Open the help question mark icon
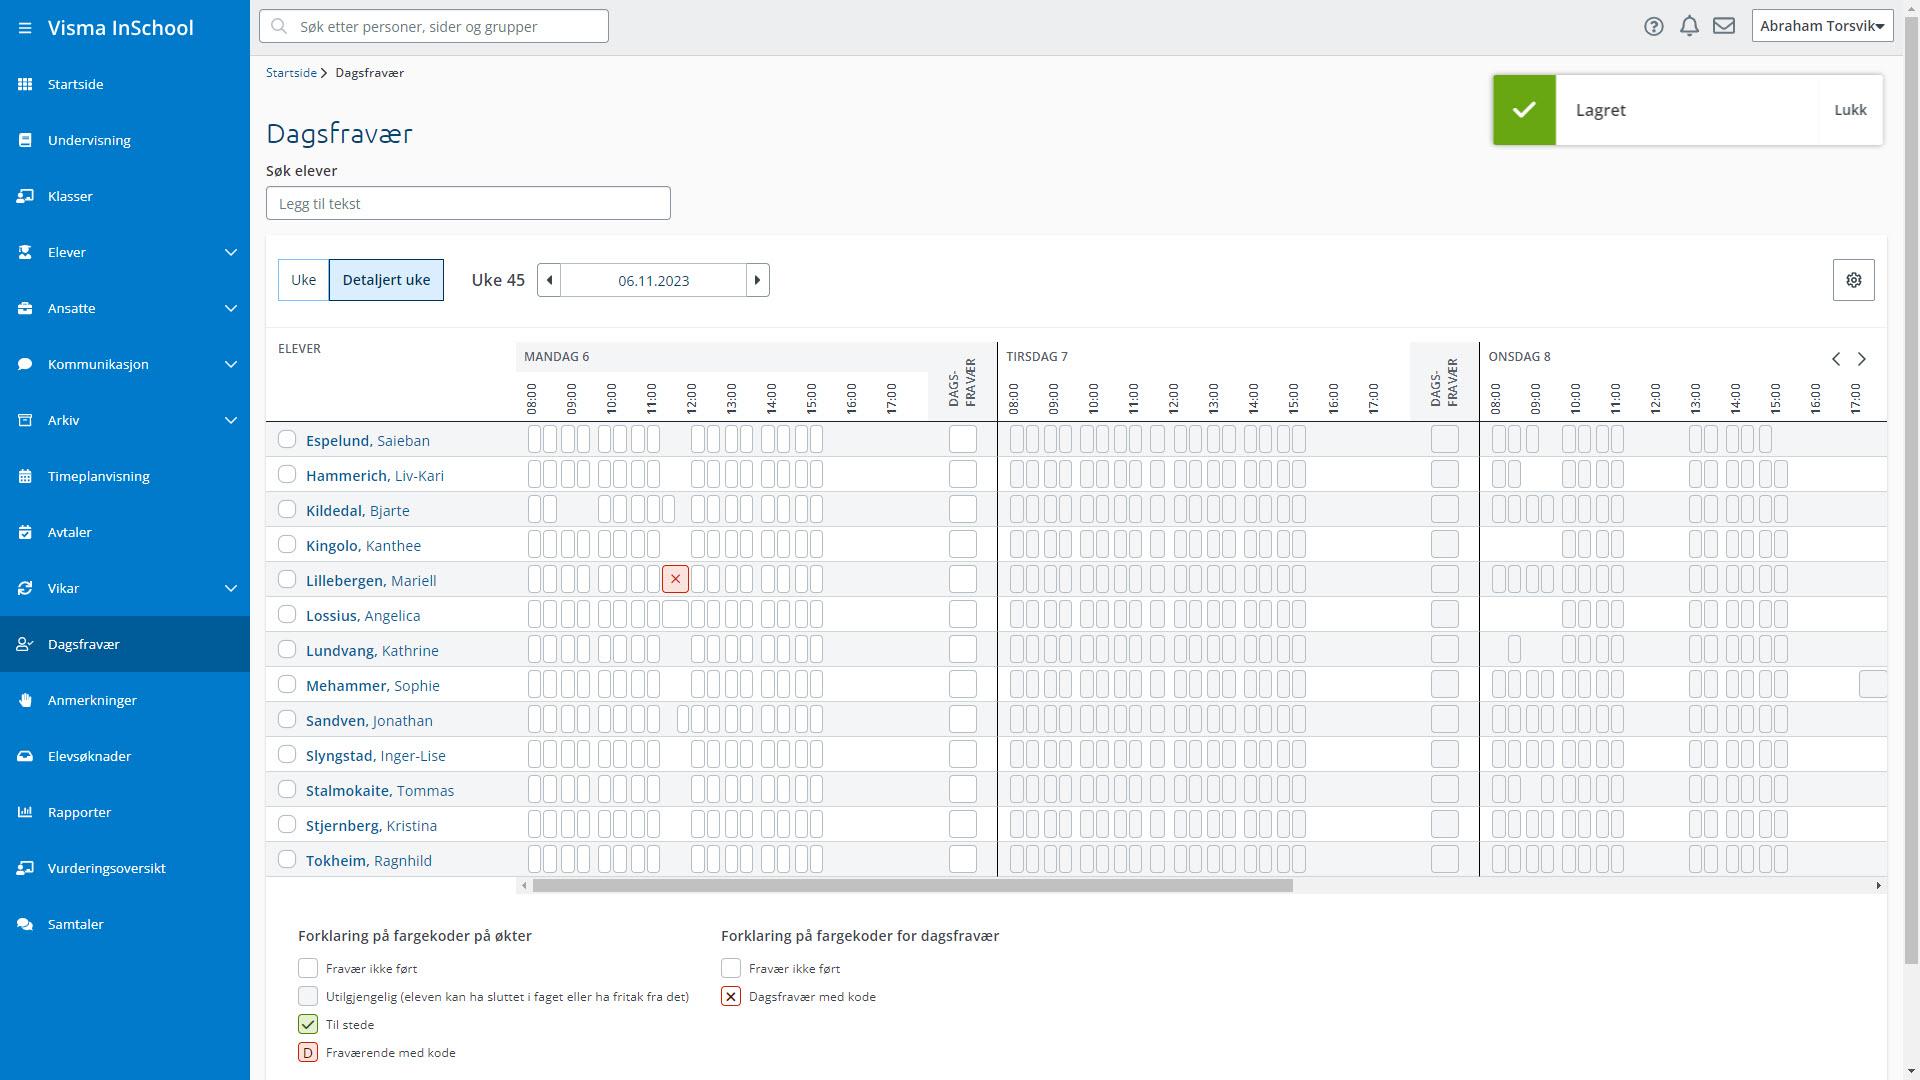The width and height of the screenshot is (1920, 1080). tap(1654, 27)
